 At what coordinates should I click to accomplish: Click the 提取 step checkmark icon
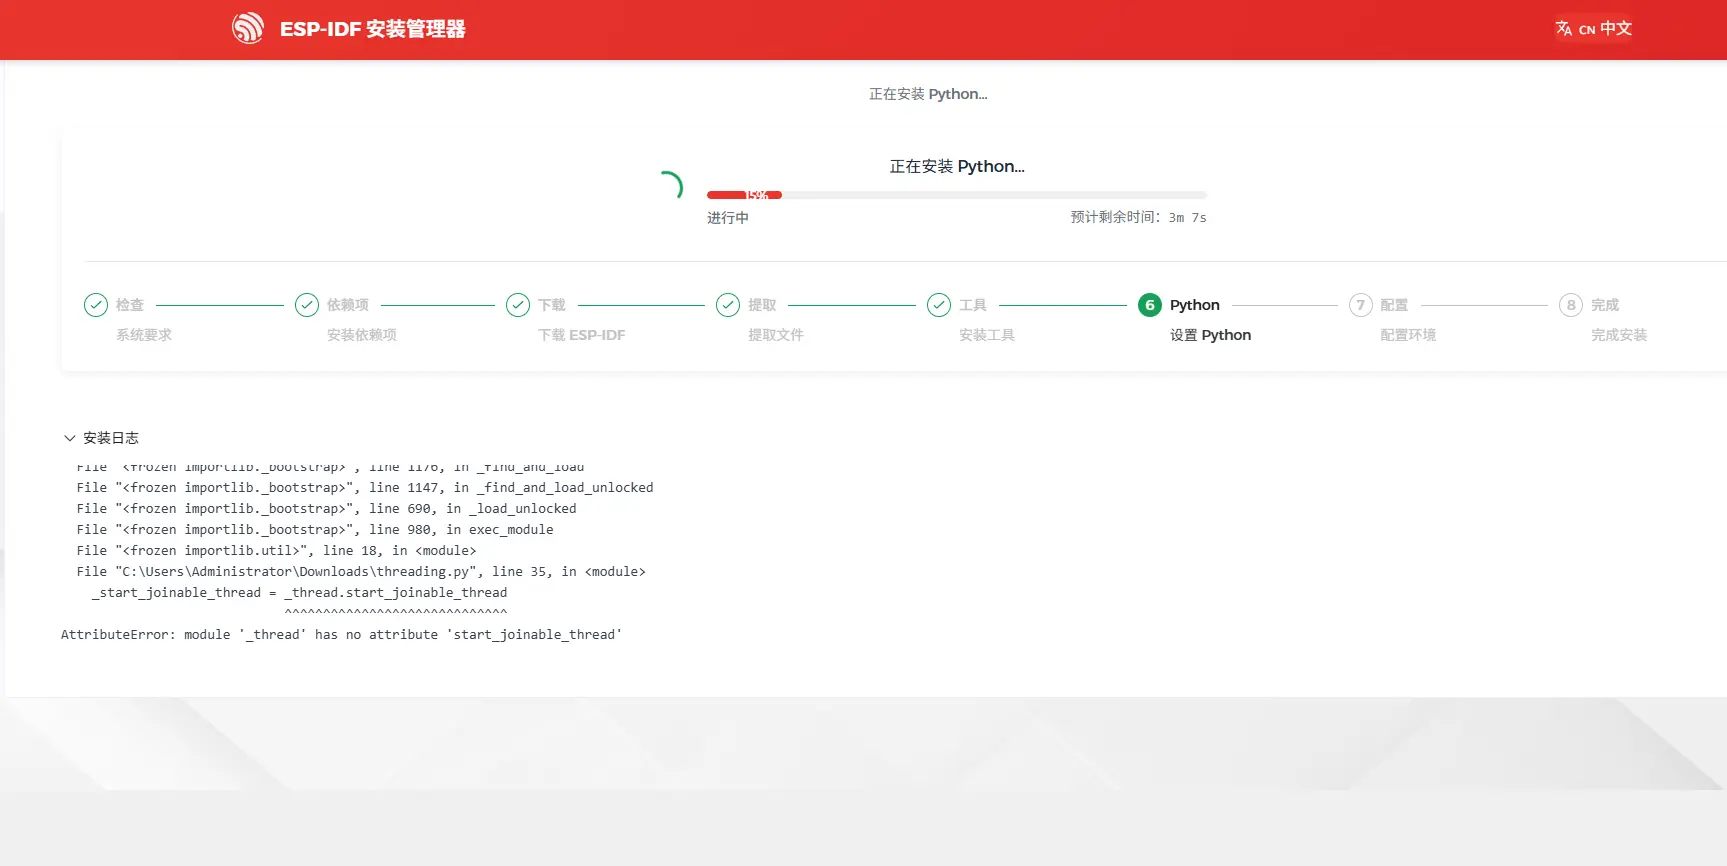click(728, 305)
